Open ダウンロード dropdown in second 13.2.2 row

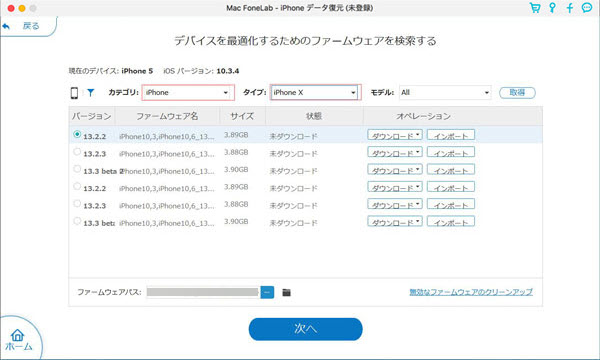(395, 187)
